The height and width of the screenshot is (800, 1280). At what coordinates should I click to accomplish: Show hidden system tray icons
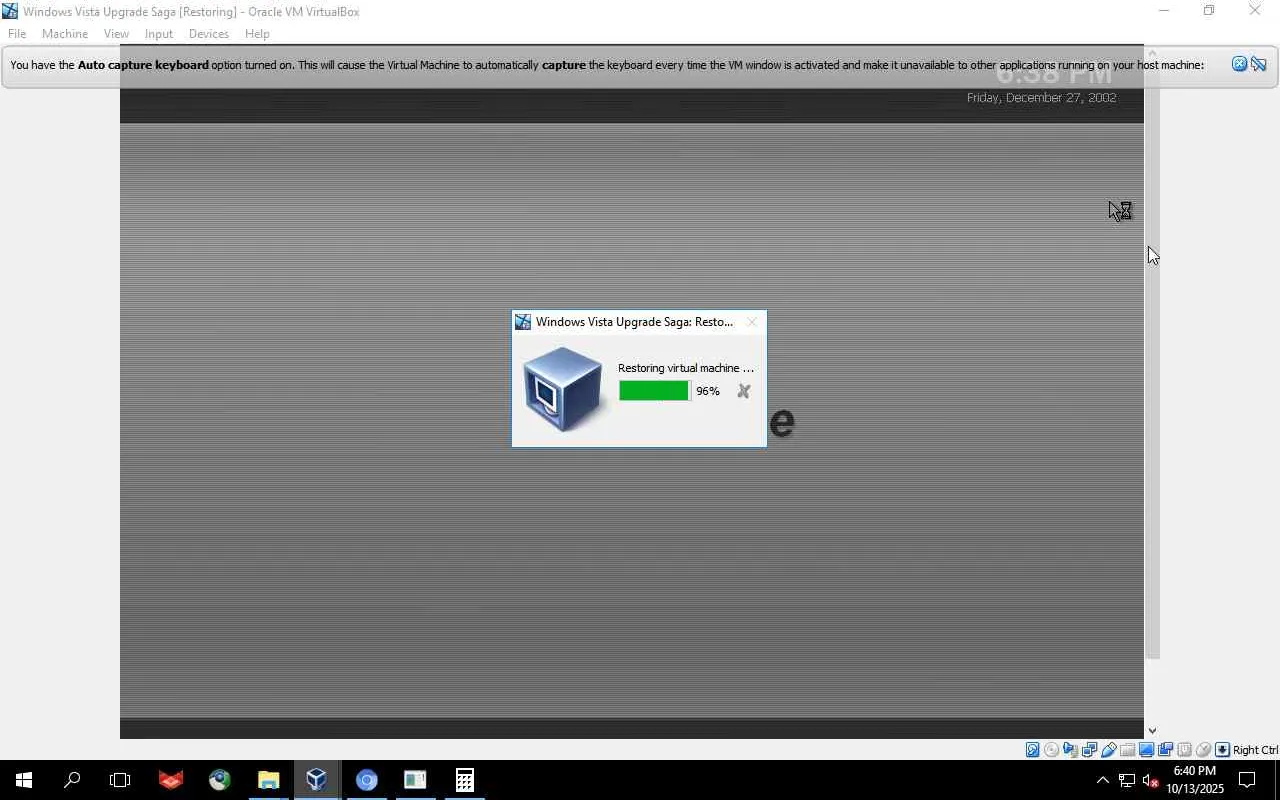1102,780
